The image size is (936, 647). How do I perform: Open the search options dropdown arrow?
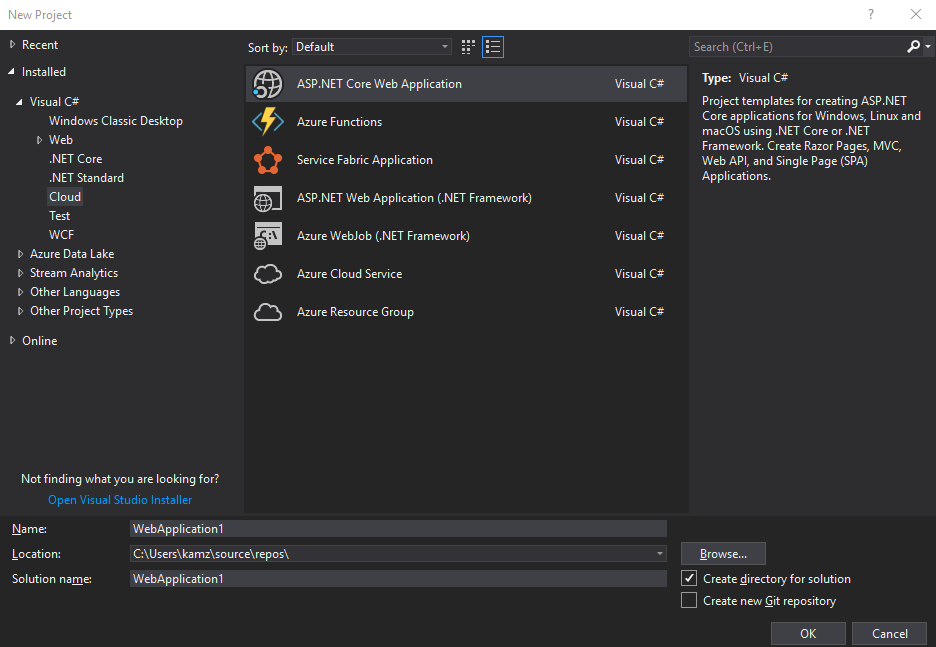(x=928, y=47)
